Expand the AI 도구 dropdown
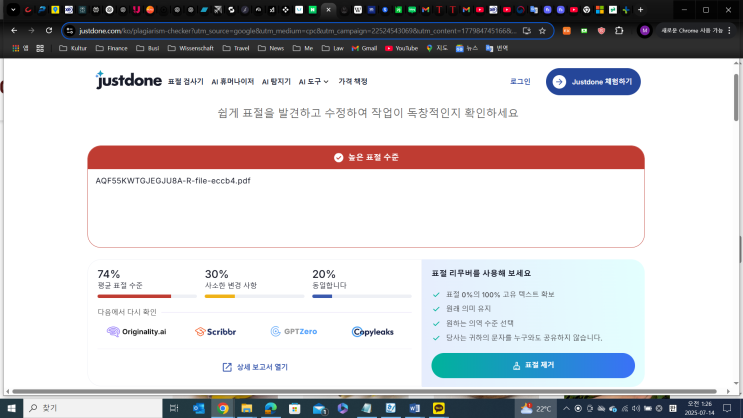 313,82
